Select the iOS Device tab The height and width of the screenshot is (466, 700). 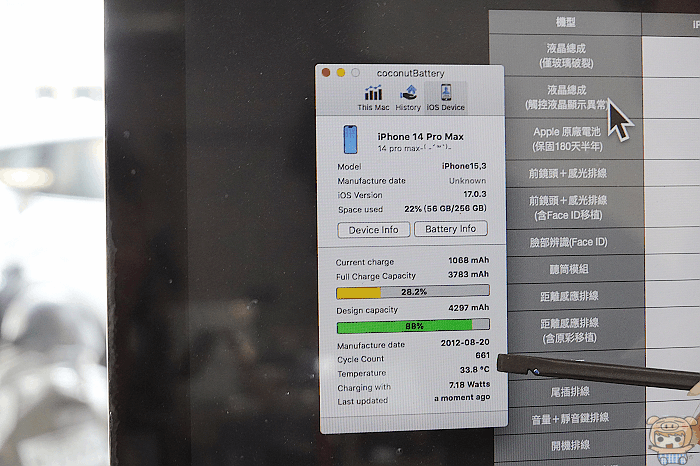(x=446, y=97)
